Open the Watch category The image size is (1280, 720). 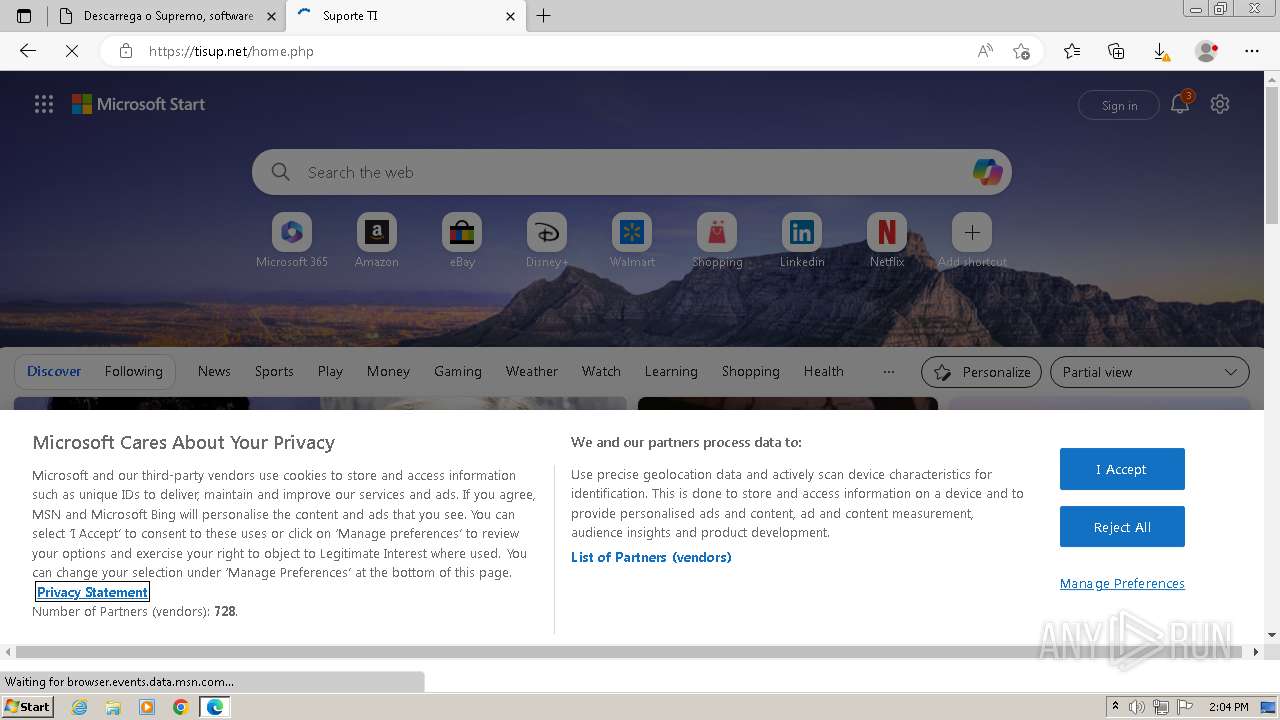(601, 371)
